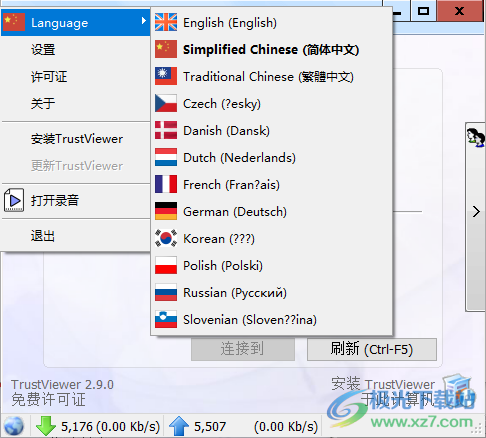The width and height of the screenshot is (486, 438).
Task: Click the United Kingdom flag icon
Action: click(x=166, y=23)
